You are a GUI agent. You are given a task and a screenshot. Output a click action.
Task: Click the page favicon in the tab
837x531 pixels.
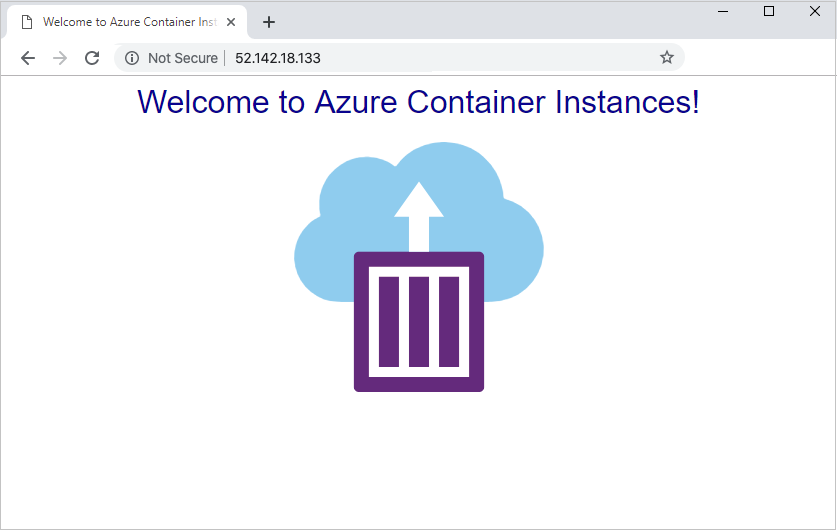pyautogui.click(x=27, y=22)
